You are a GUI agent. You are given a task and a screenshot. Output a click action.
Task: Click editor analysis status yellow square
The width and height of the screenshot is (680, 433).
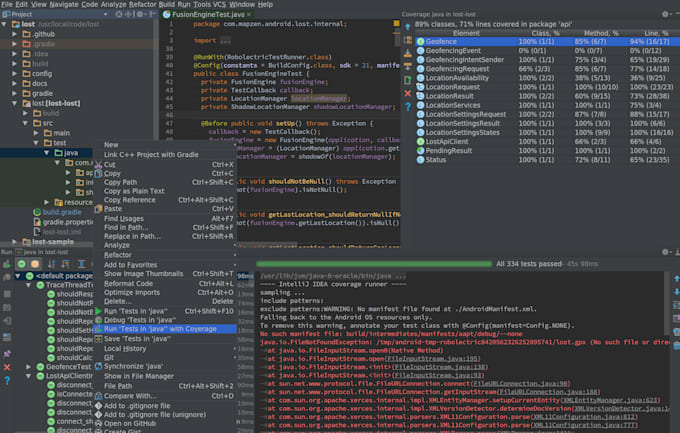[396, 23]
